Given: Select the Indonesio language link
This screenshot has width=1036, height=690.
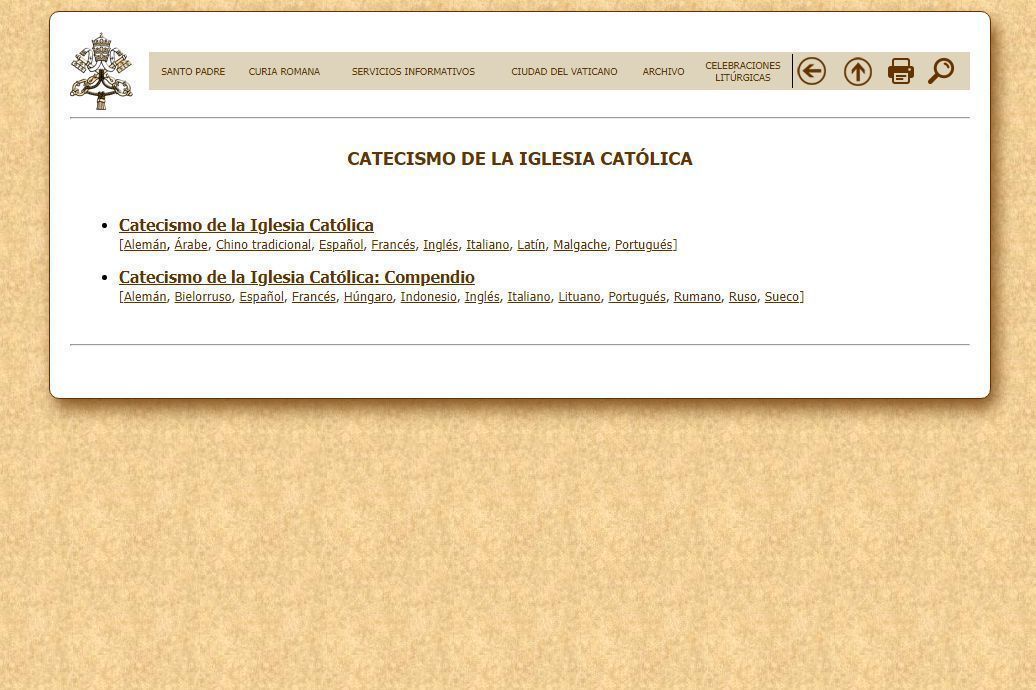Looking at the screenshot, I should 429,297.
